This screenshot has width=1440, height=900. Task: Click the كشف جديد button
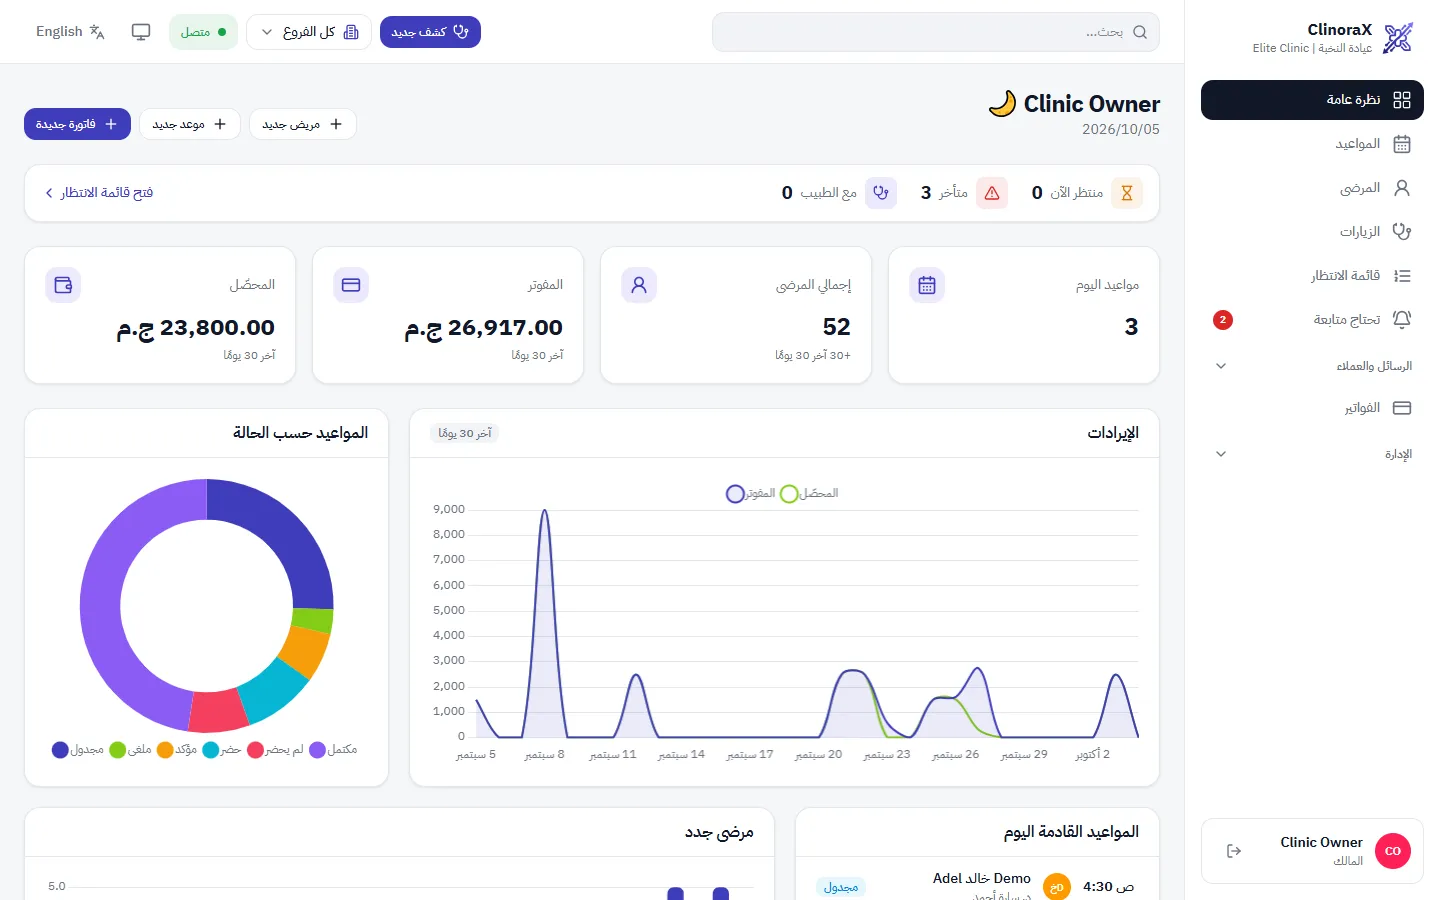[x=430, y=32]
